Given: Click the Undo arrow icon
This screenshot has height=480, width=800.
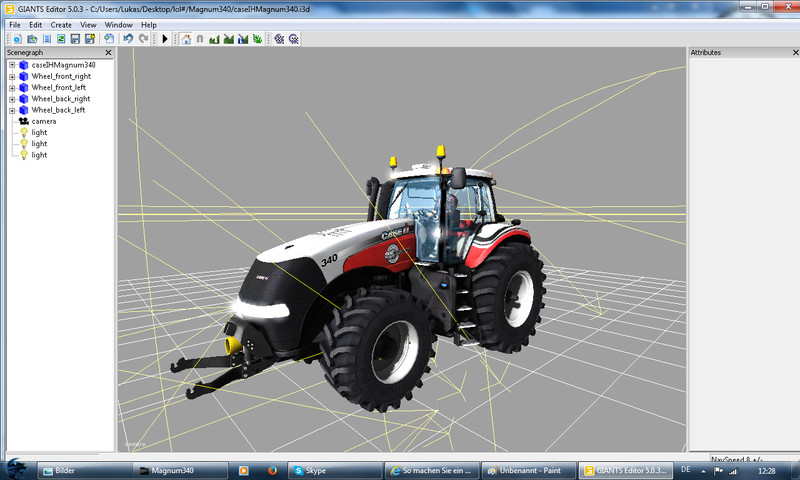Looking at the screenshot, I should pos(128,39).
